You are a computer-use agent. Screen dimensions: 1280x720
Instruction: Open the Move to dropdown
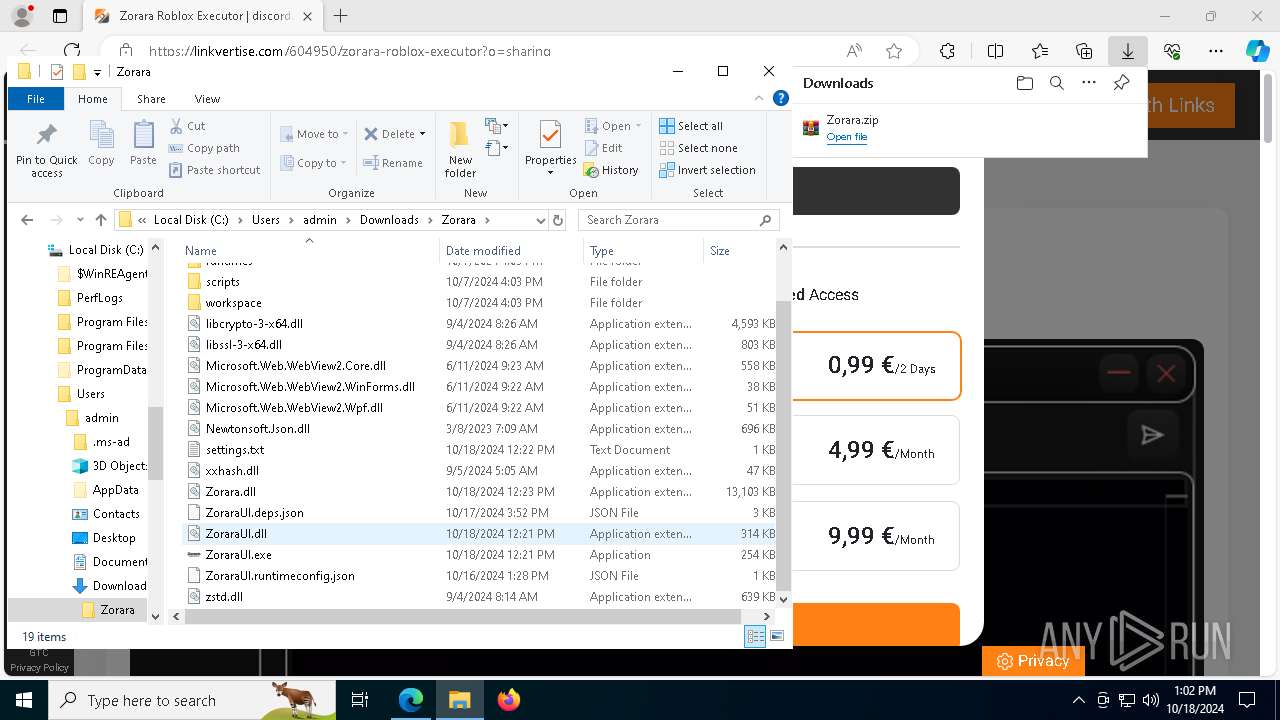click(315, 134)
